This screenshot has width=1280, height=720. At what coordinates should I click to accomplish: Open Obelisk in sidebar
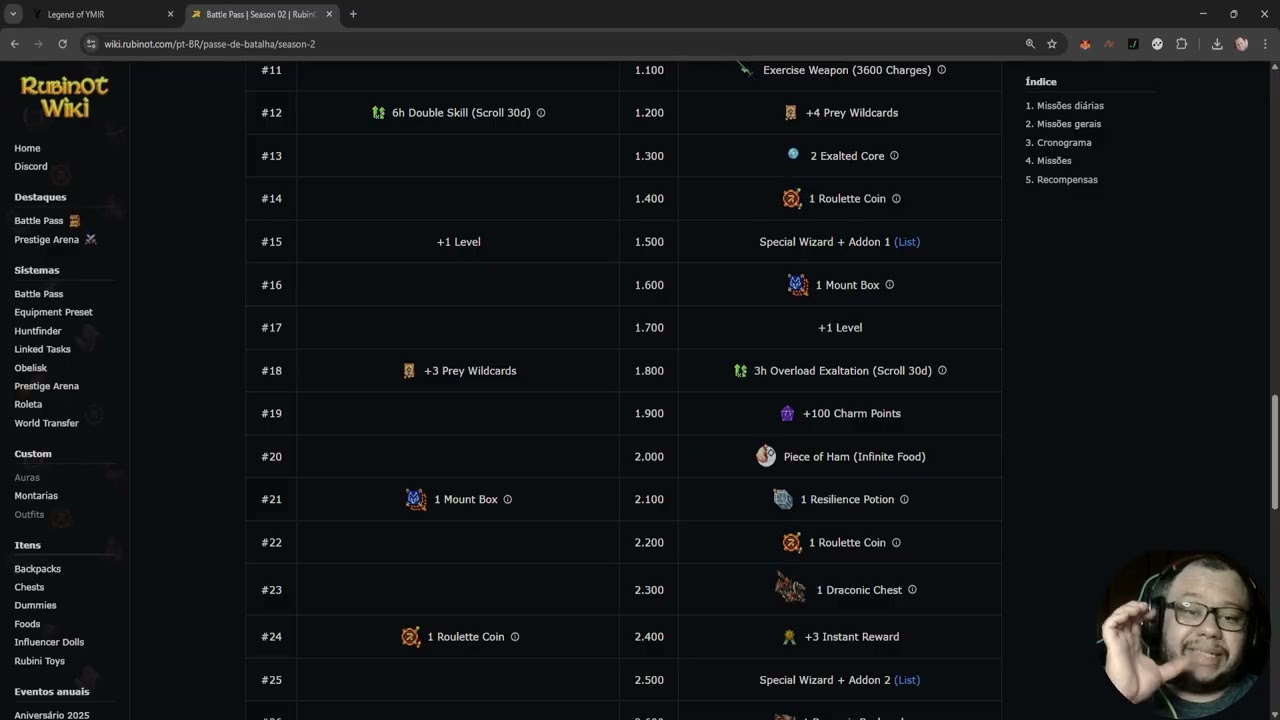[31, 368]
